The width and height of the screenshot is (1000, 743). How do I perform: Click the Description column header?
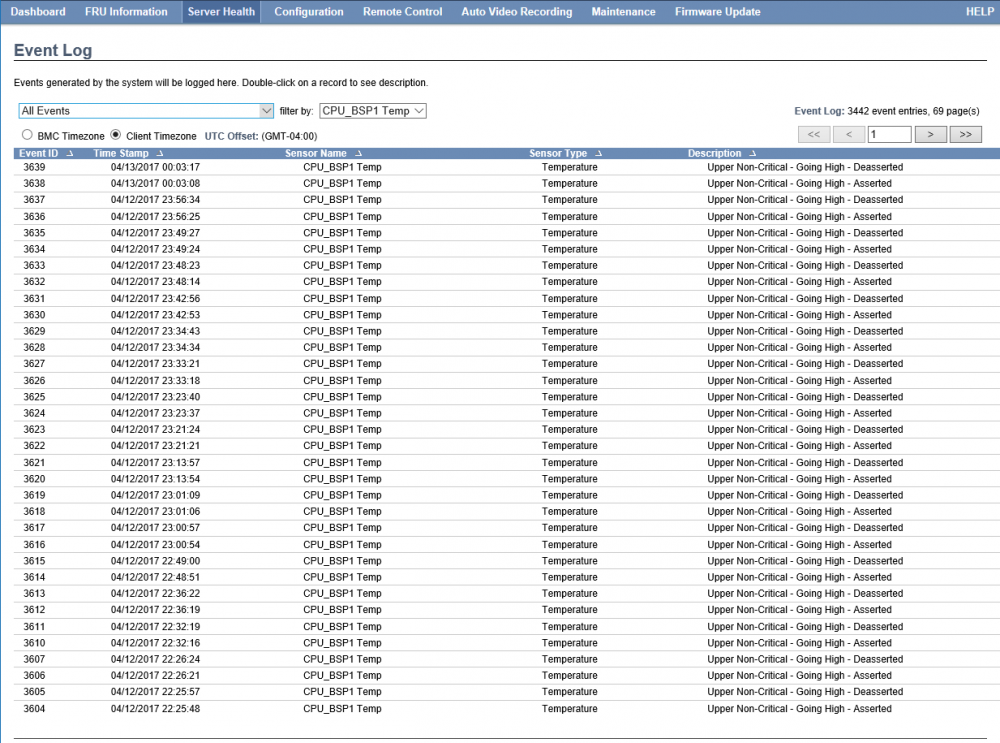[714, 154]
